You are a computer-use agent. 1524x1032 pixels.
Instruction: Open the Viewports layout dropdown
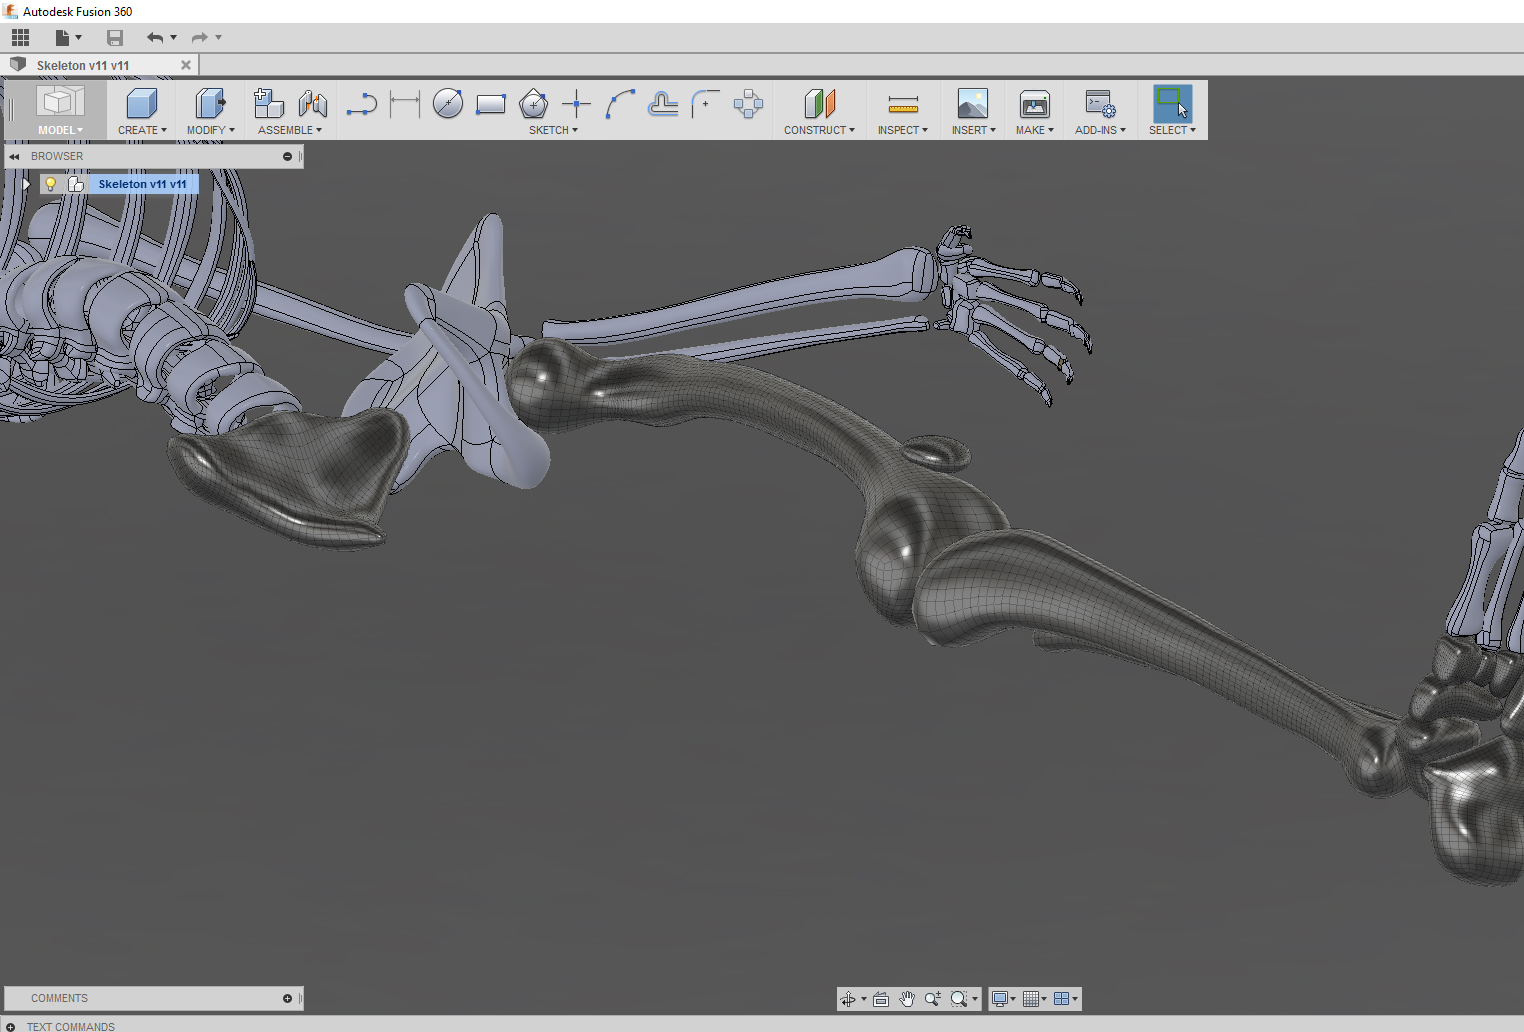click(1066, 999)
